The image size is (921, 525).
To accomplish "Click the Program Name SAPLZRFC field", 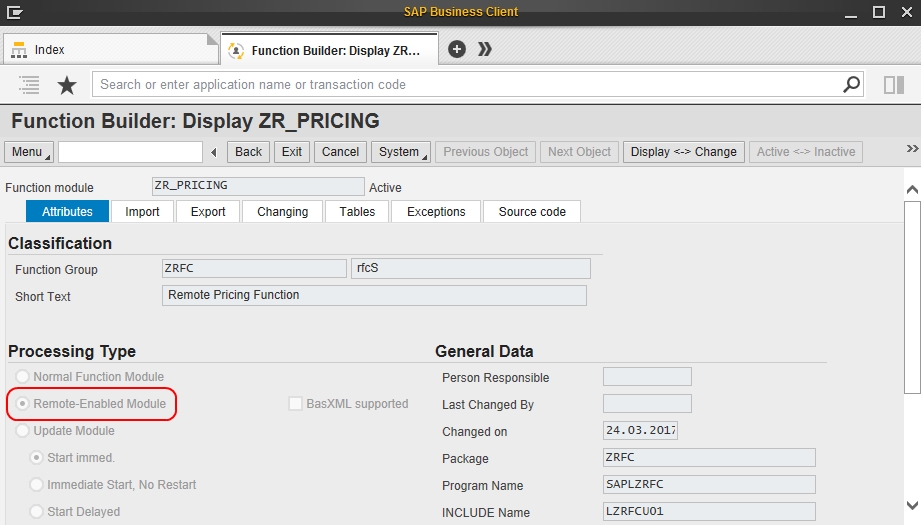I will click(x=709, y=484).
